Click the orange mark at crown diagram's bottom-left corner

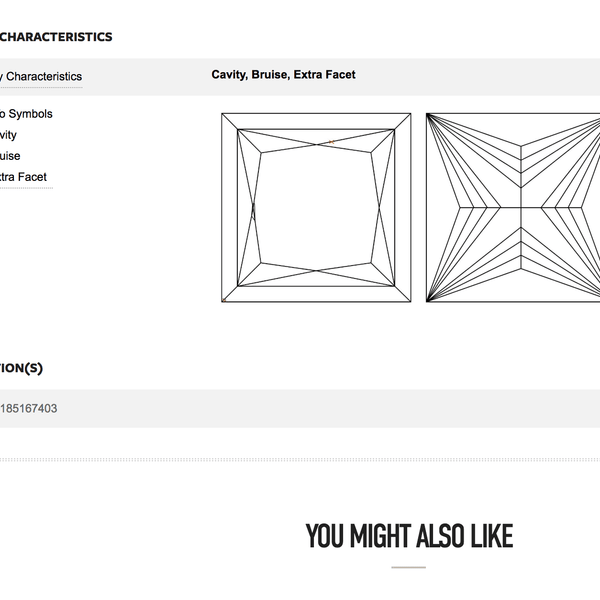(224, 300)
